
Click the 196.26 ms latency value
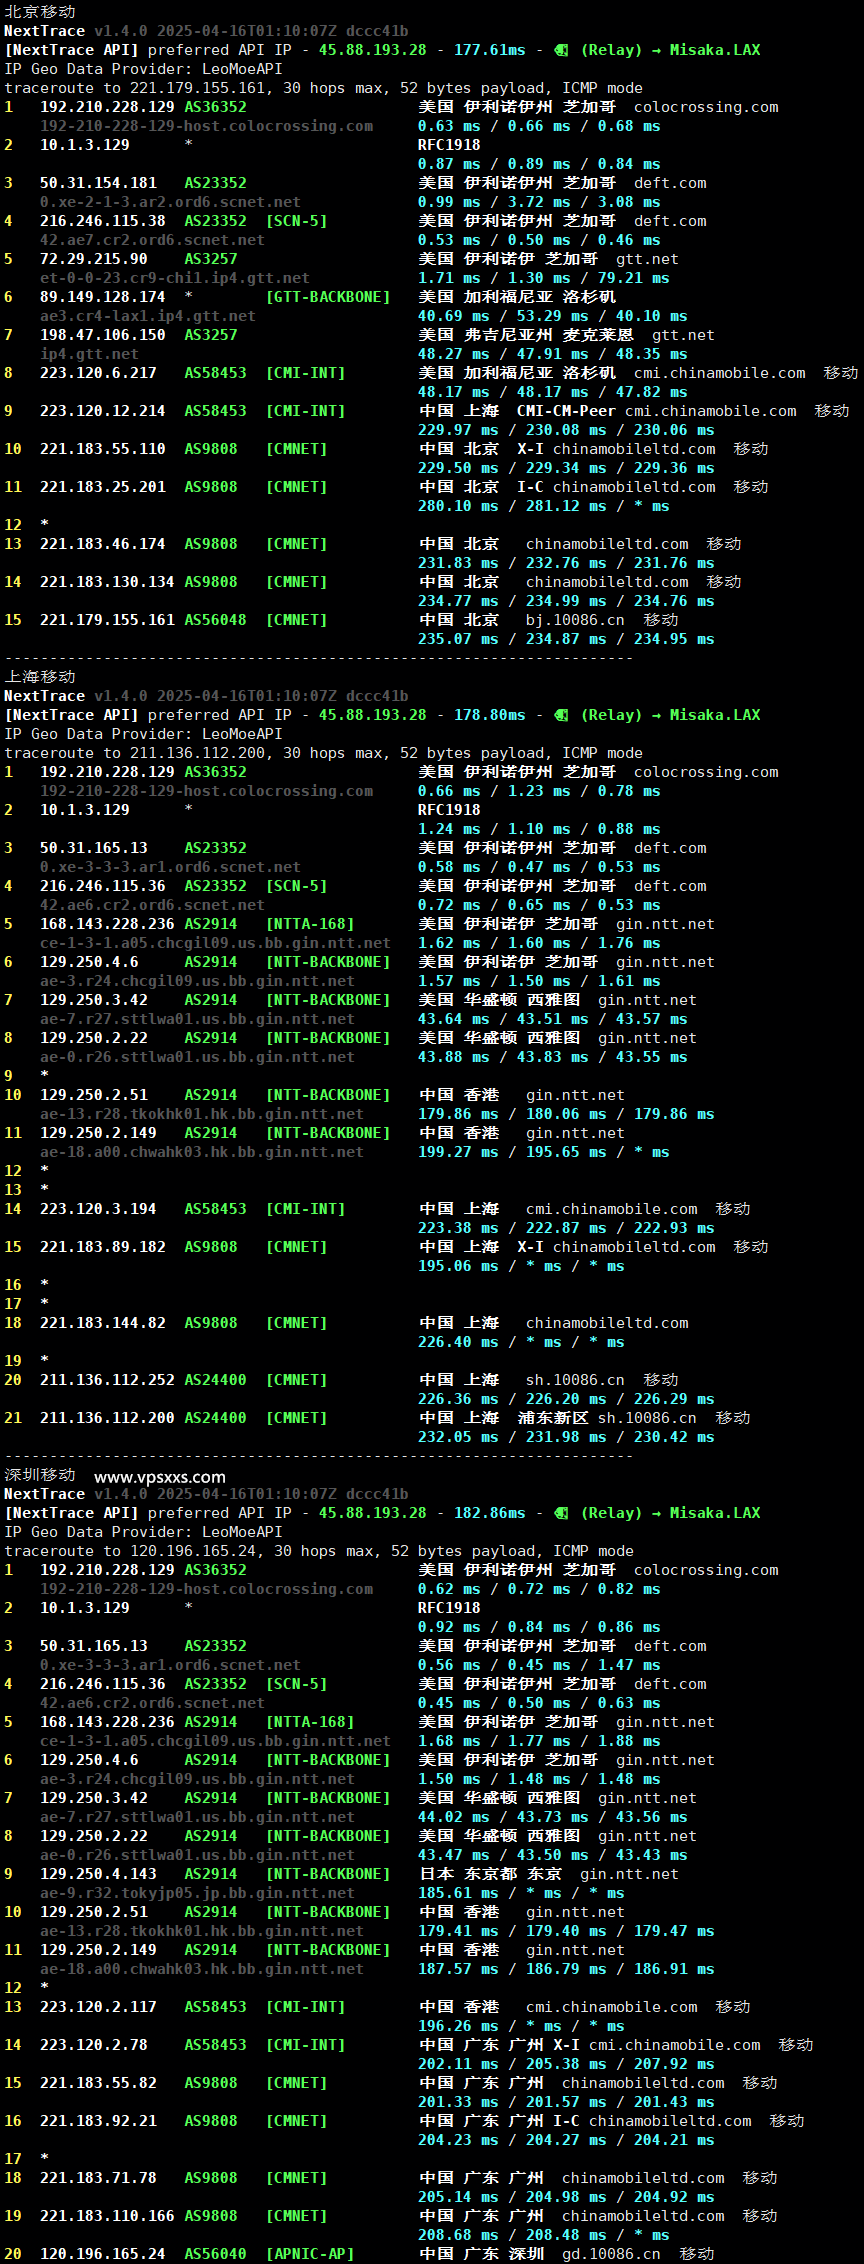click(x=458, y=2026)
